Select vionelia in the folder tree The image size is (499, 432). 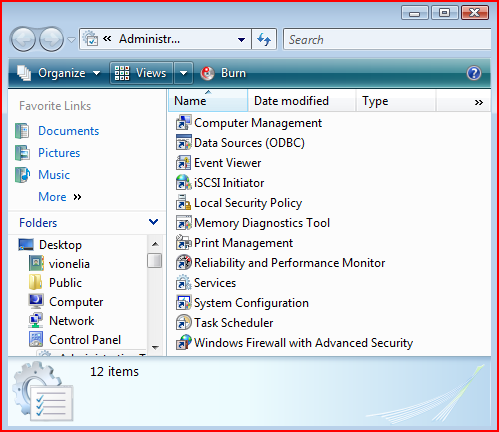pyautogui.click(x=69, y=264)
